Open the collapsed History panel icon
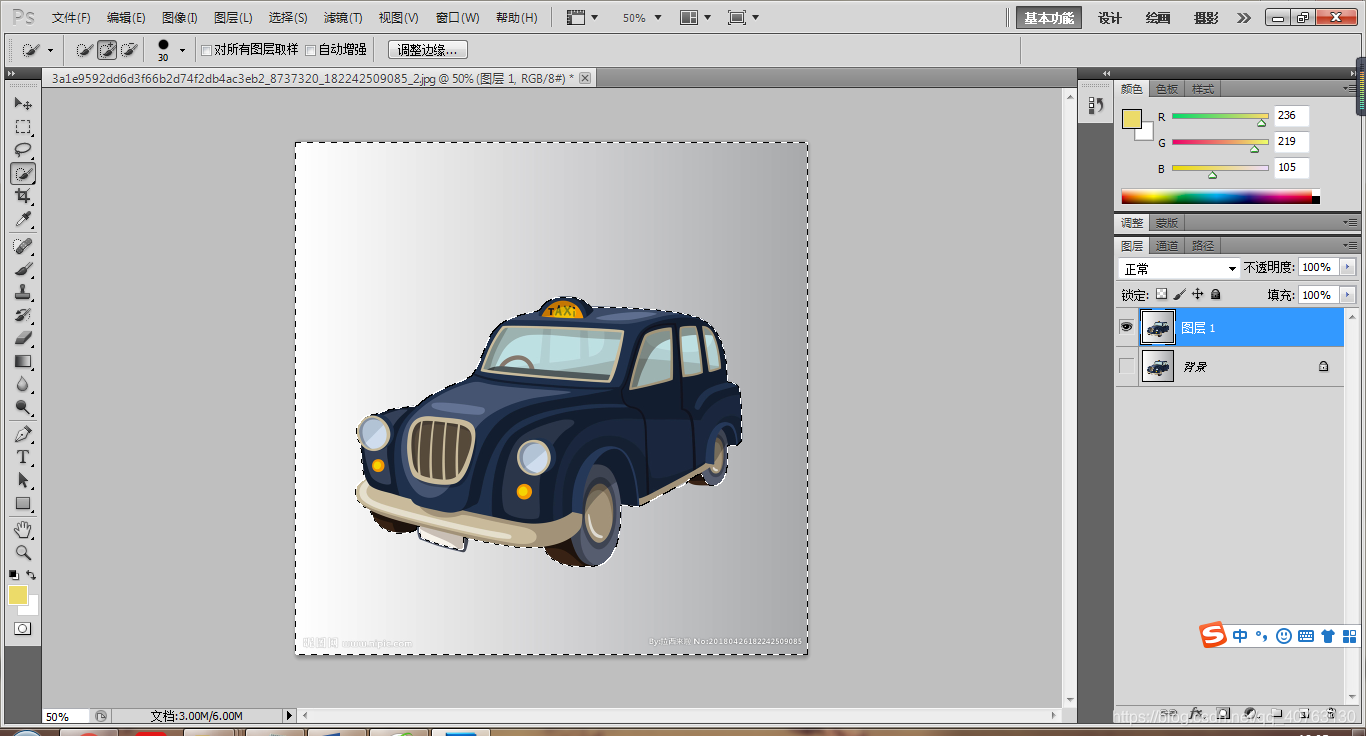1366x736 pixels. [x=1095, y=104]
